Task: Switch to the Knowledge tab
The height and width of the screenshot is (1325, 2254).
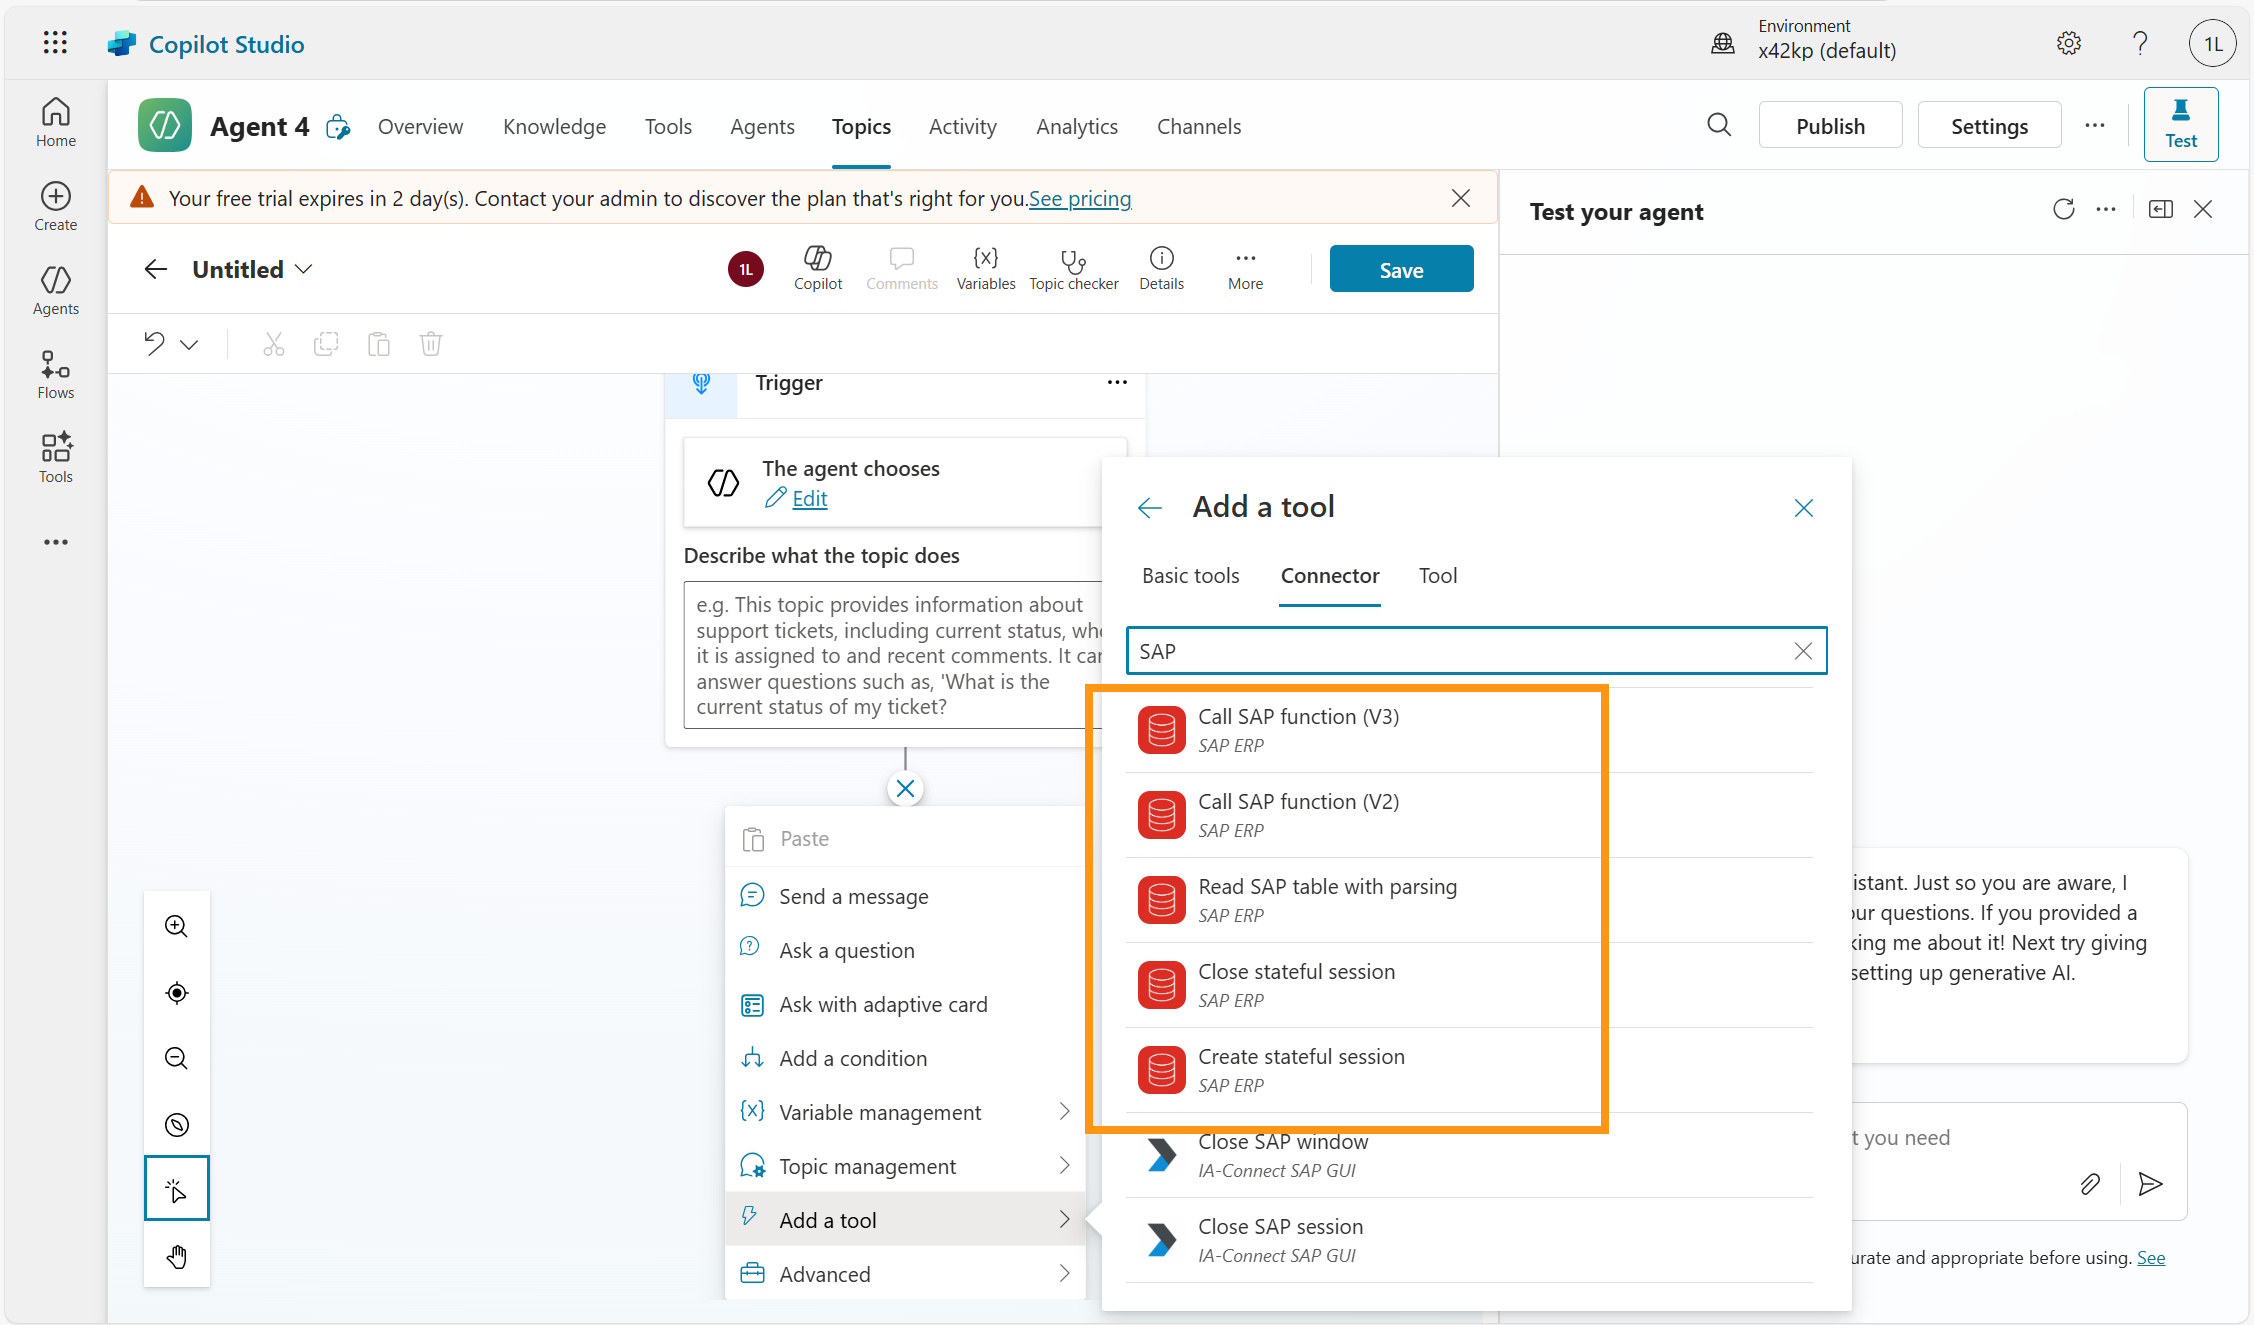Action: click(x=555, y=127)
